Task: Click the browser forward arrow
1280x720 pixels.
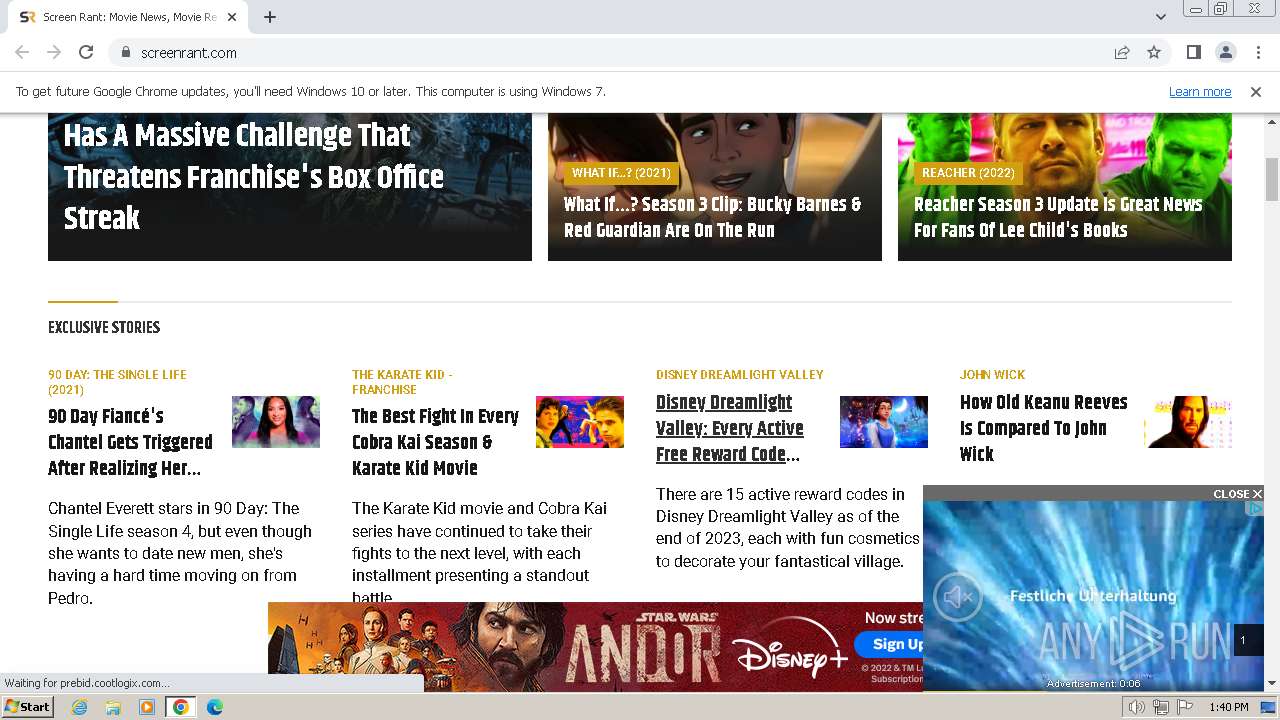Action: [x=54, y=52]
